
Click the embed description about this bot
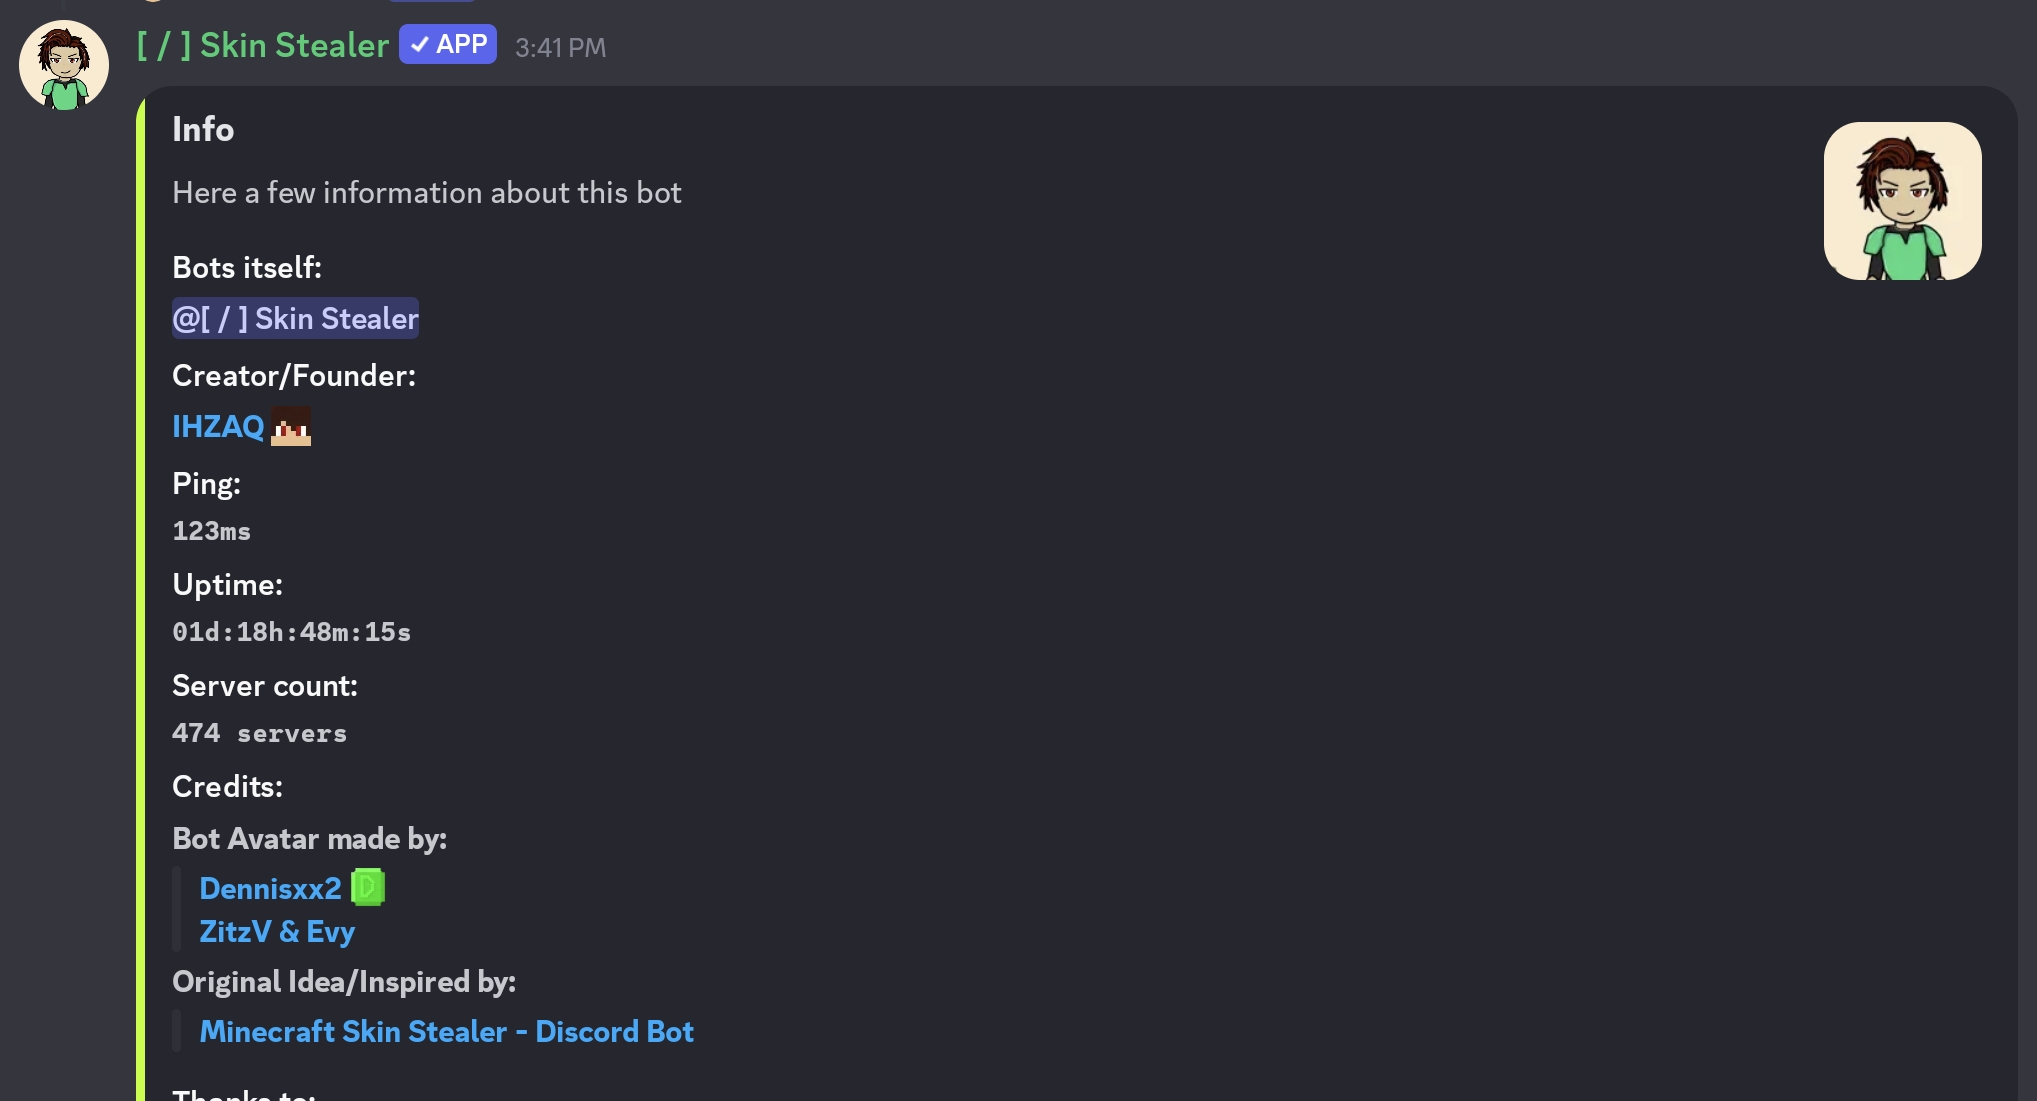coord(426,193)
